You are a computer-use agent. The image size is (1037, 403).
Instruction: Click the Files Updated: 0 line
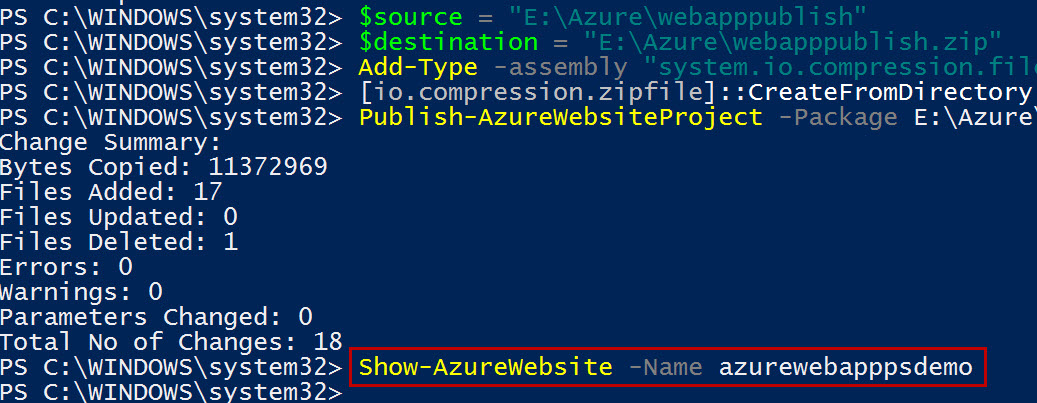point(118,217)
